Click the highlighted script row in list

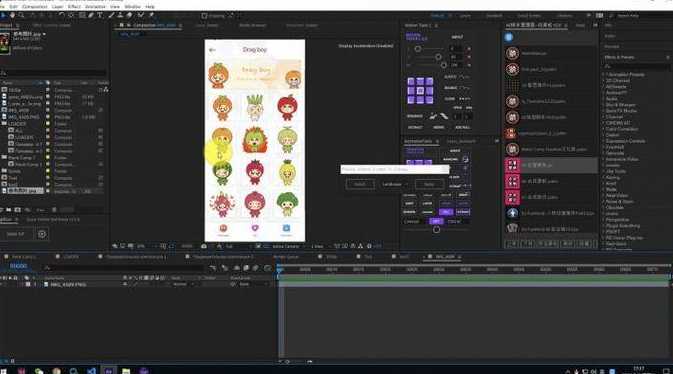(x=551, y=165)
